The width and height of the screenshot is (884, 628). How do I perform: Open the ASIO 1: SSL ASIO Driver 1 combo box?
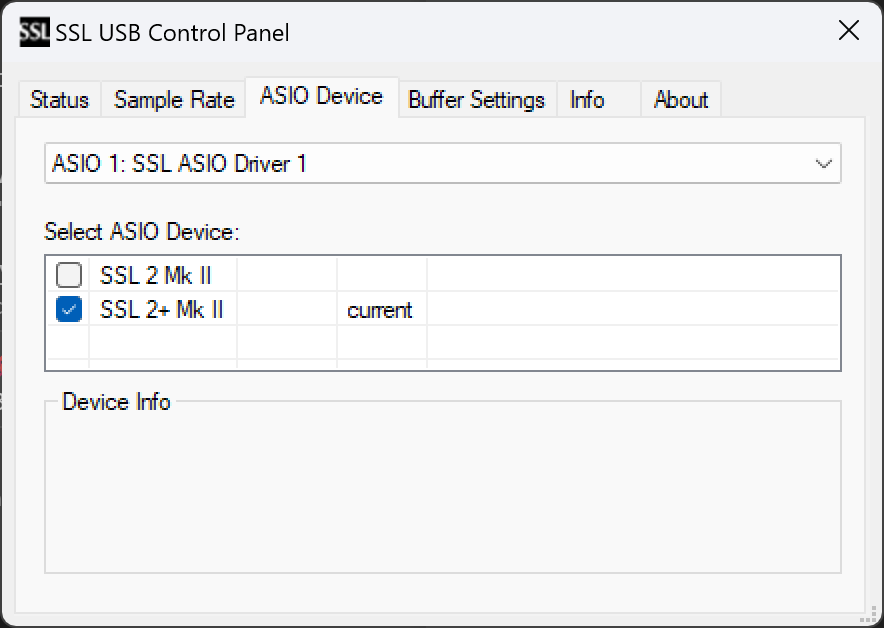(443, 163)
